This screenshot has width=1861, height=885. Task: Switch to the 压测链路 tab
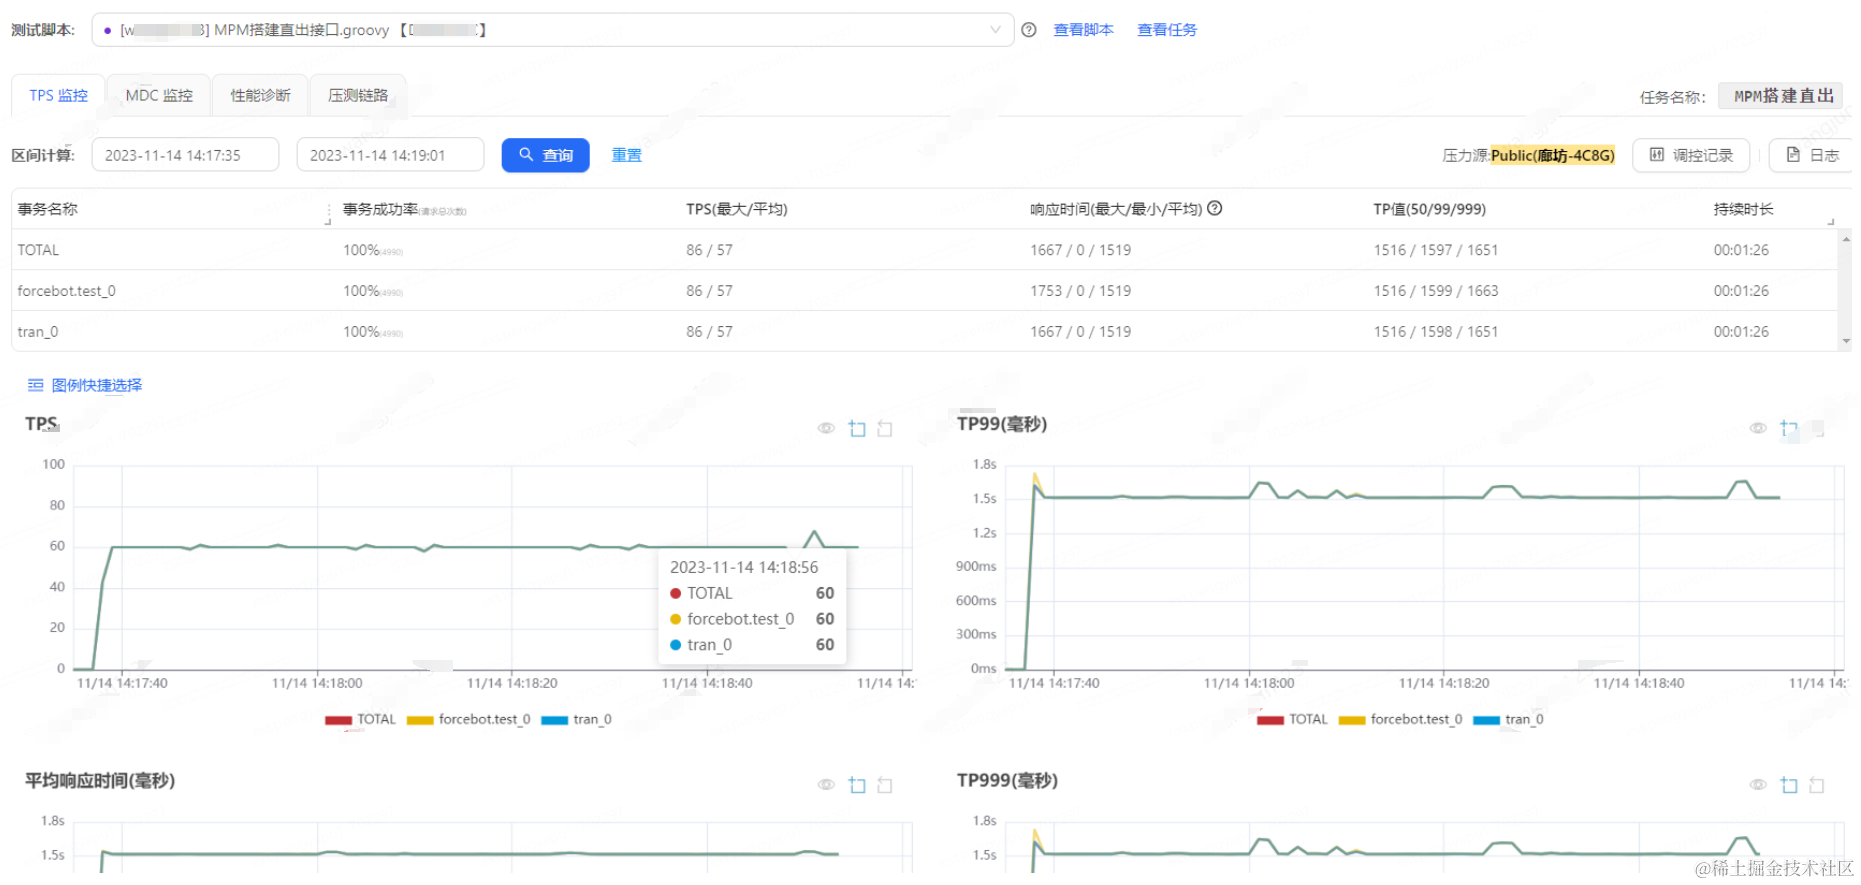point(358,95)
